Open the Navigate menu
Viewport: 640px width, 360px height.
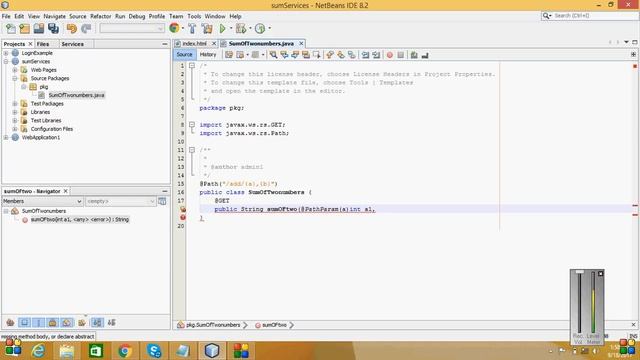click(54, 16)
